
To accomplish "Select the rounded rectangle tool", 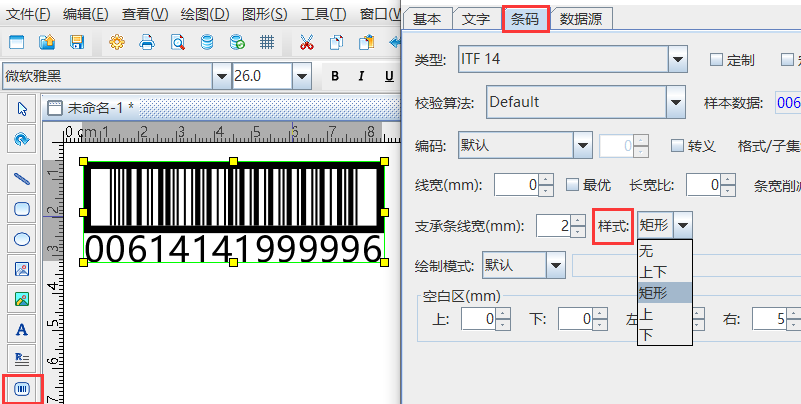I will click(x=22, y=209).
